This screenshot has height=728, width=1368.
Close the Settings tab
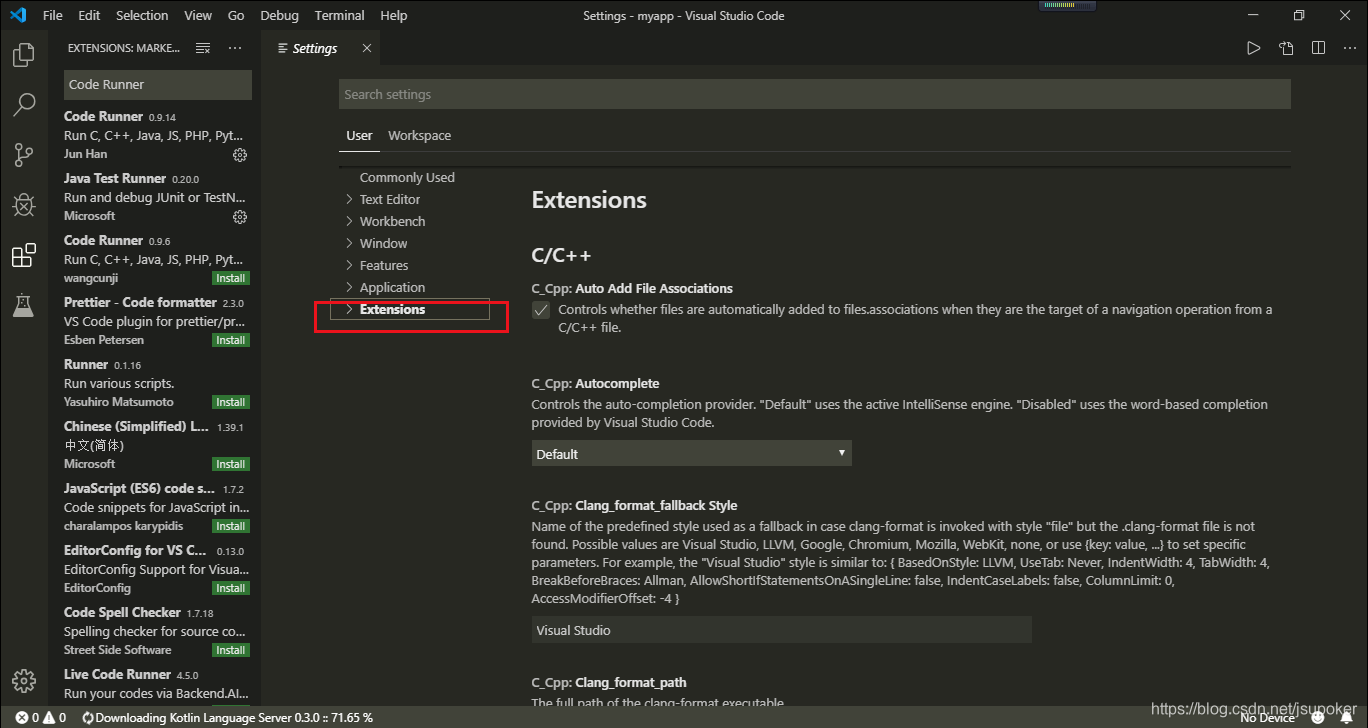[367, 48]
